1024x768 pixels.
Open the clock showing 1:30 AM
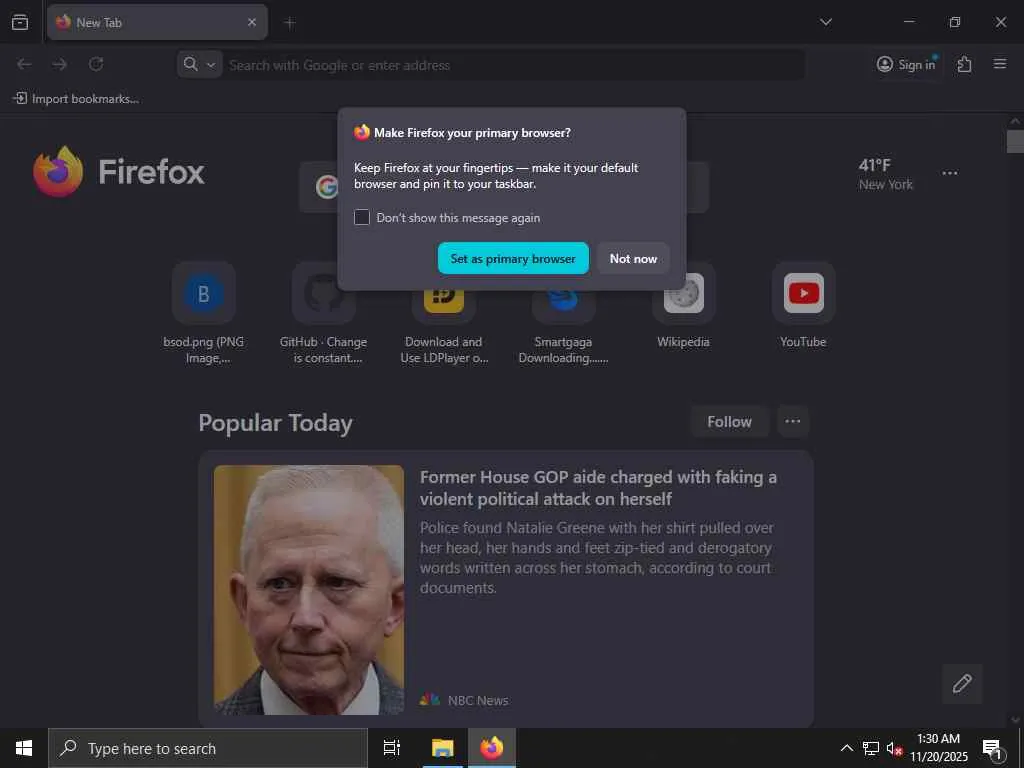(938, 748)
